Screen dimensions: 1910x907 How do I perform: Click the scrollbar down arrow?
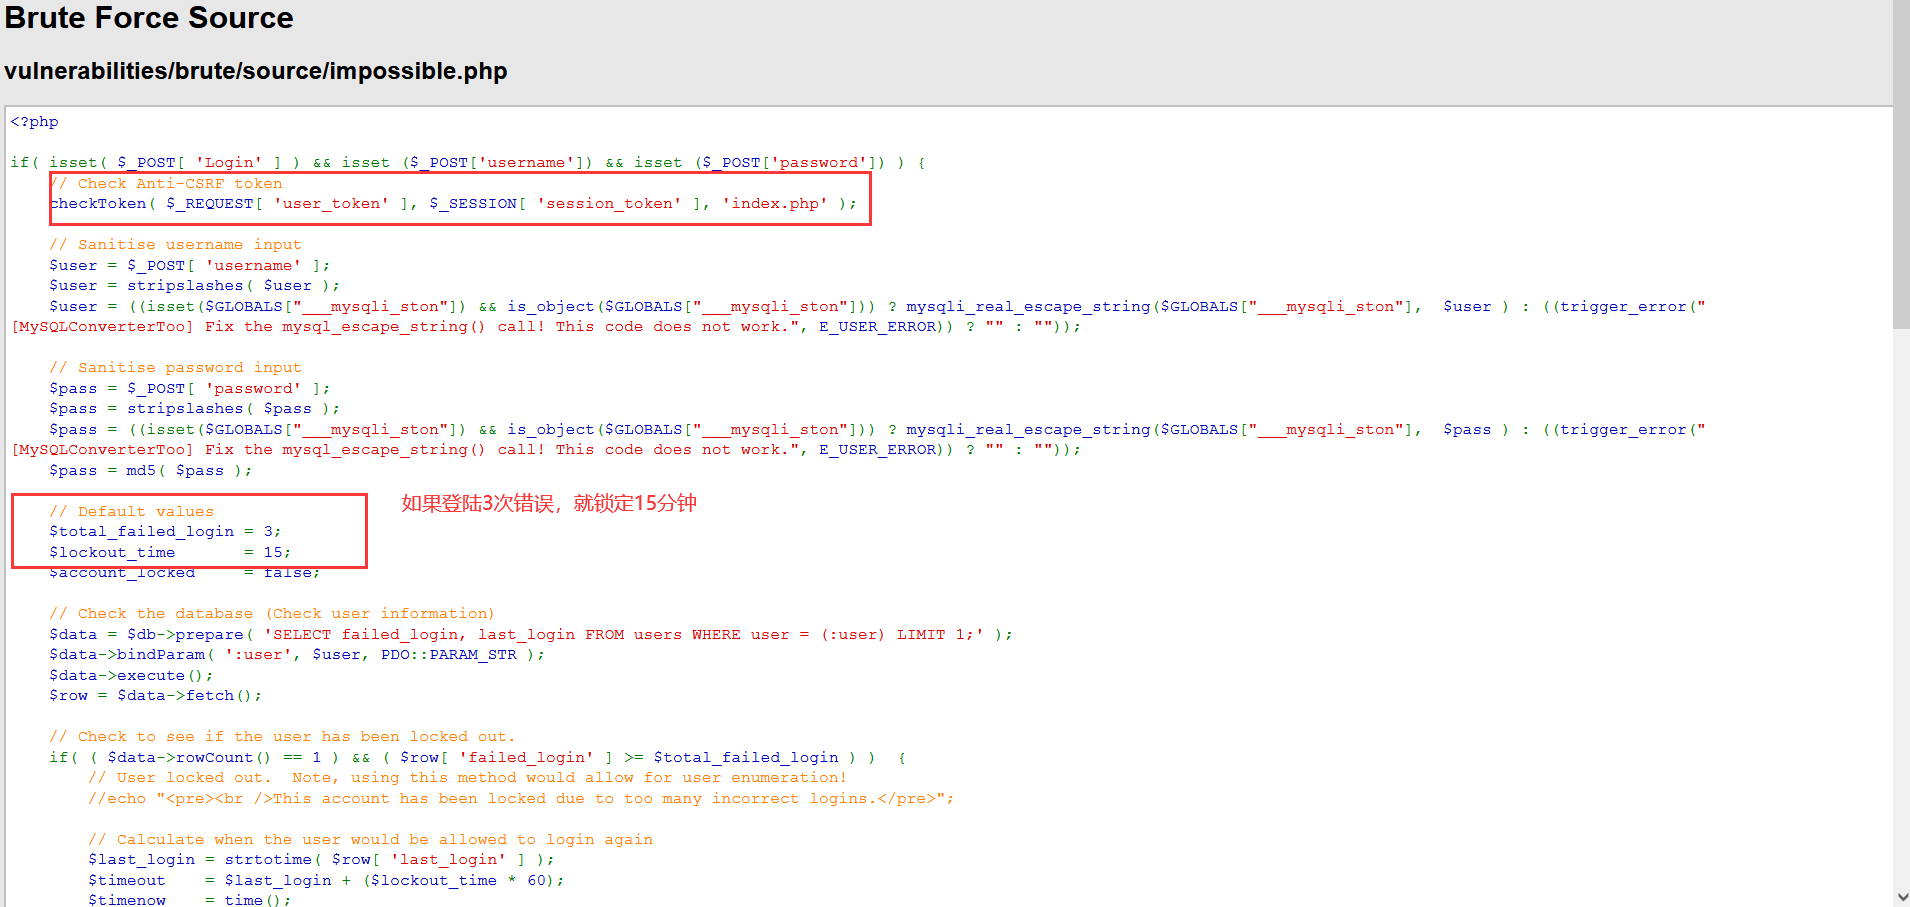(1901, 897)
